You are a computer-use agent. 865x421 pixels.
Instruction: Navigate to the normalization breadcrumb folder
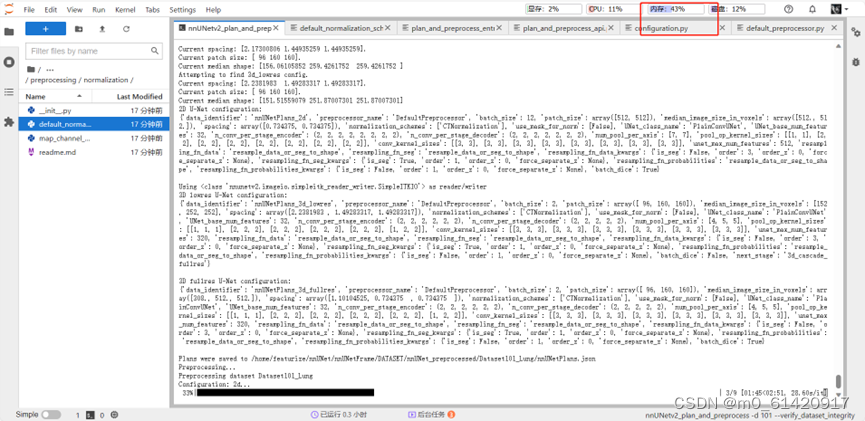coord(105,80)
